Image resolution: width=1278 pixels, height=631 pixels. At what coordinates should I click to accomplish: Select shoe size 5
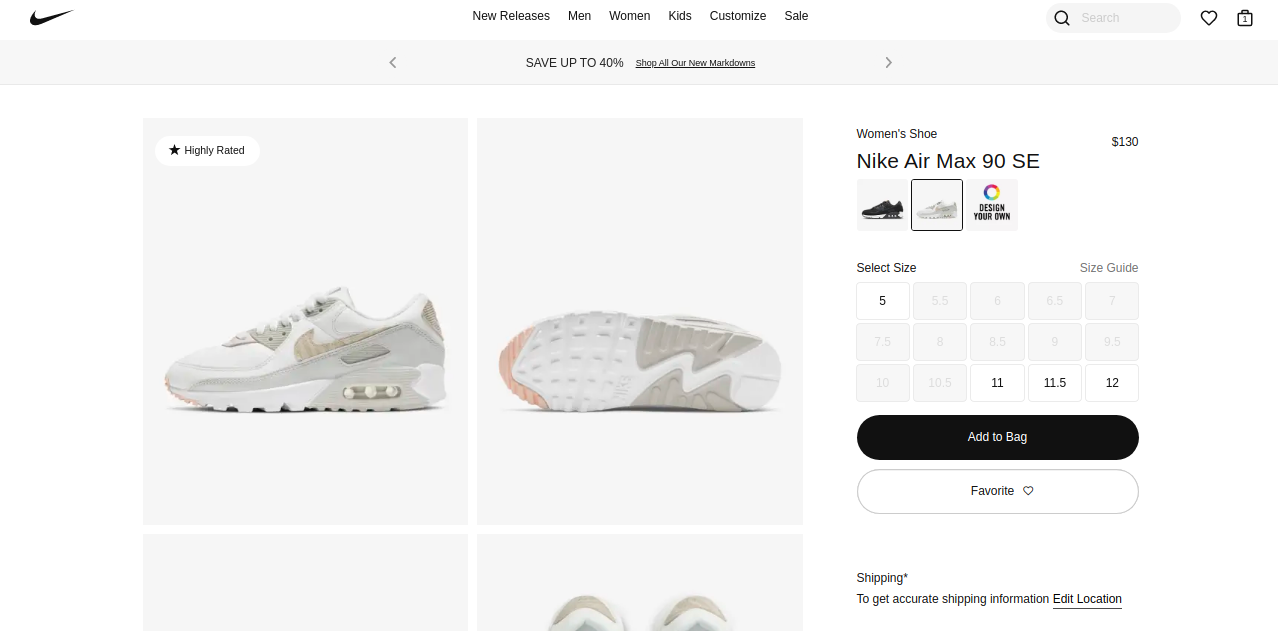(882, 300)
